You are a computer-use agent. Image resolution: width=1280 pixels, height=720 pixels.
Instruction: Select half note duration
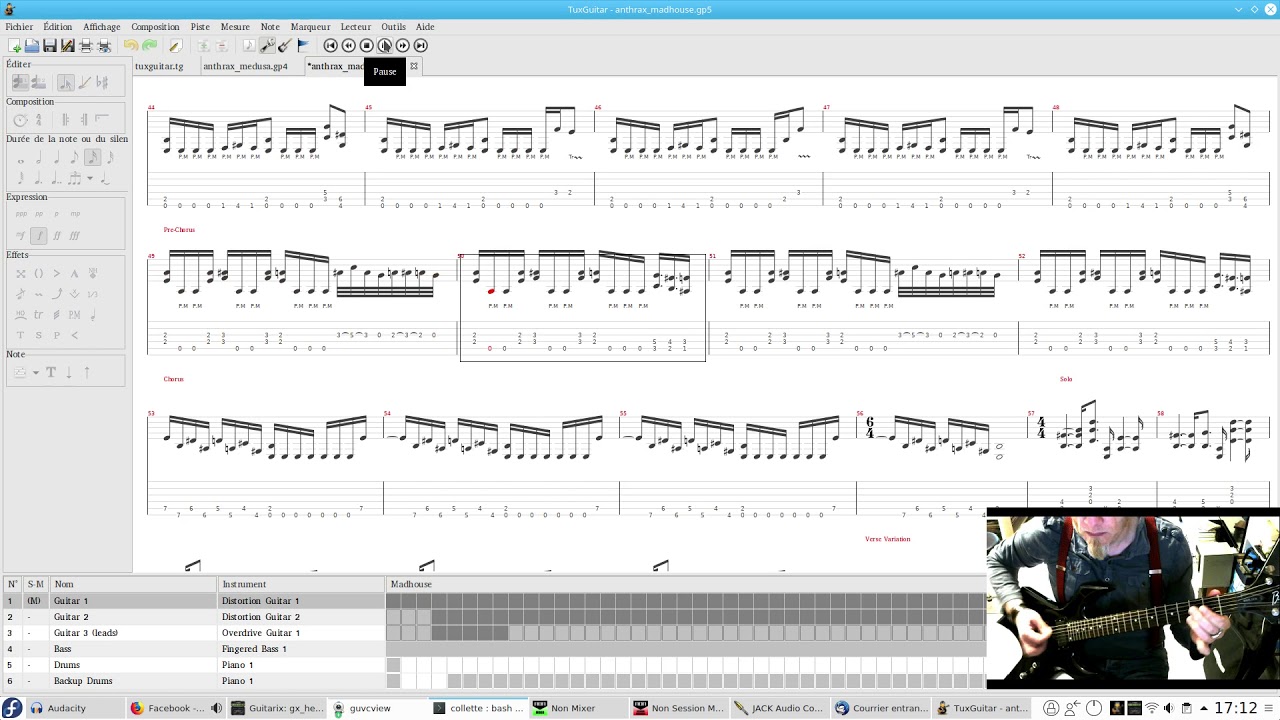(39, 158)
